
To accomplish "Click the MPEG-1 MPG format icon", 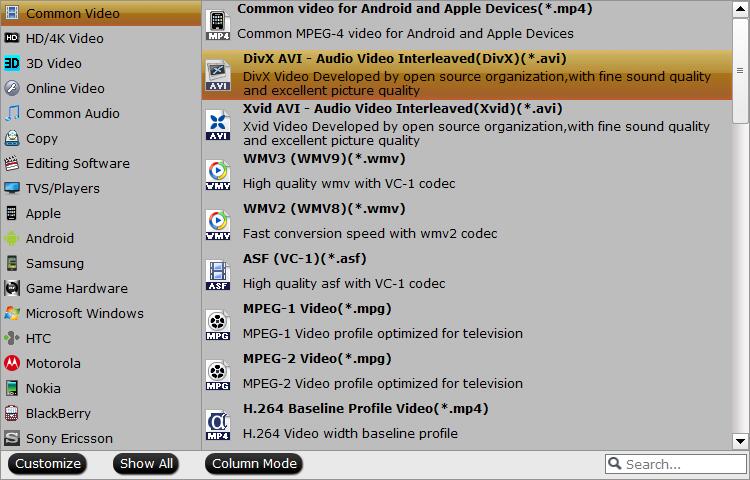I will (217, 324).
